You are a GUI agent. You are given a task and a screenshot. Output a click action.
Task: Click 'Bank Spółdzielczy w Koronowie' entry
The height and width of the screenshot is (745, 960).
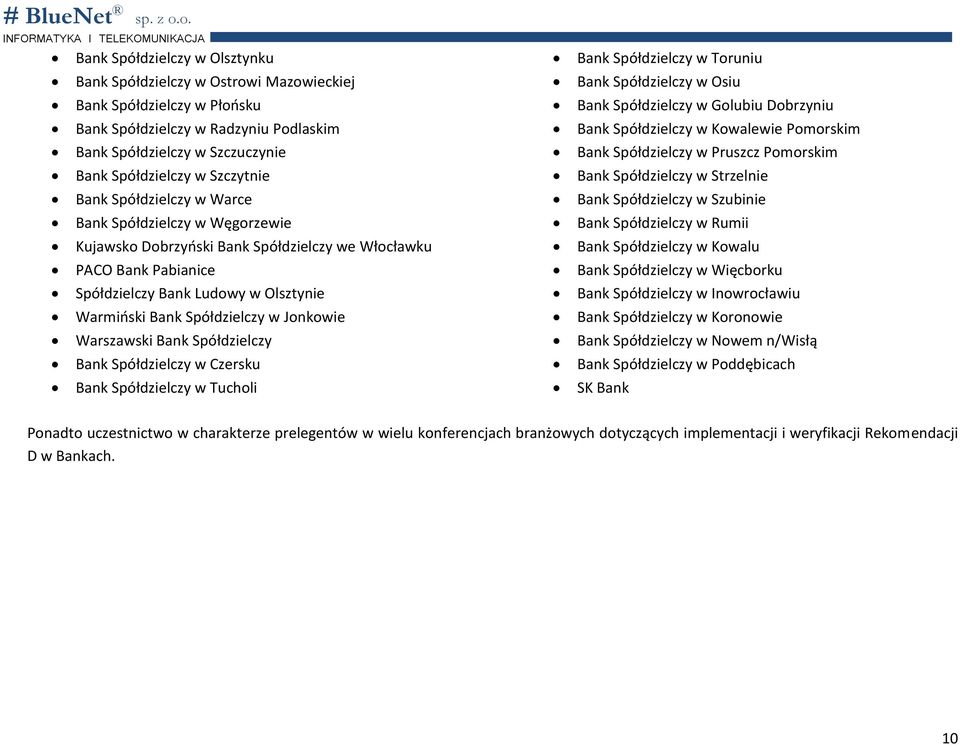click(x=679, y=317)
